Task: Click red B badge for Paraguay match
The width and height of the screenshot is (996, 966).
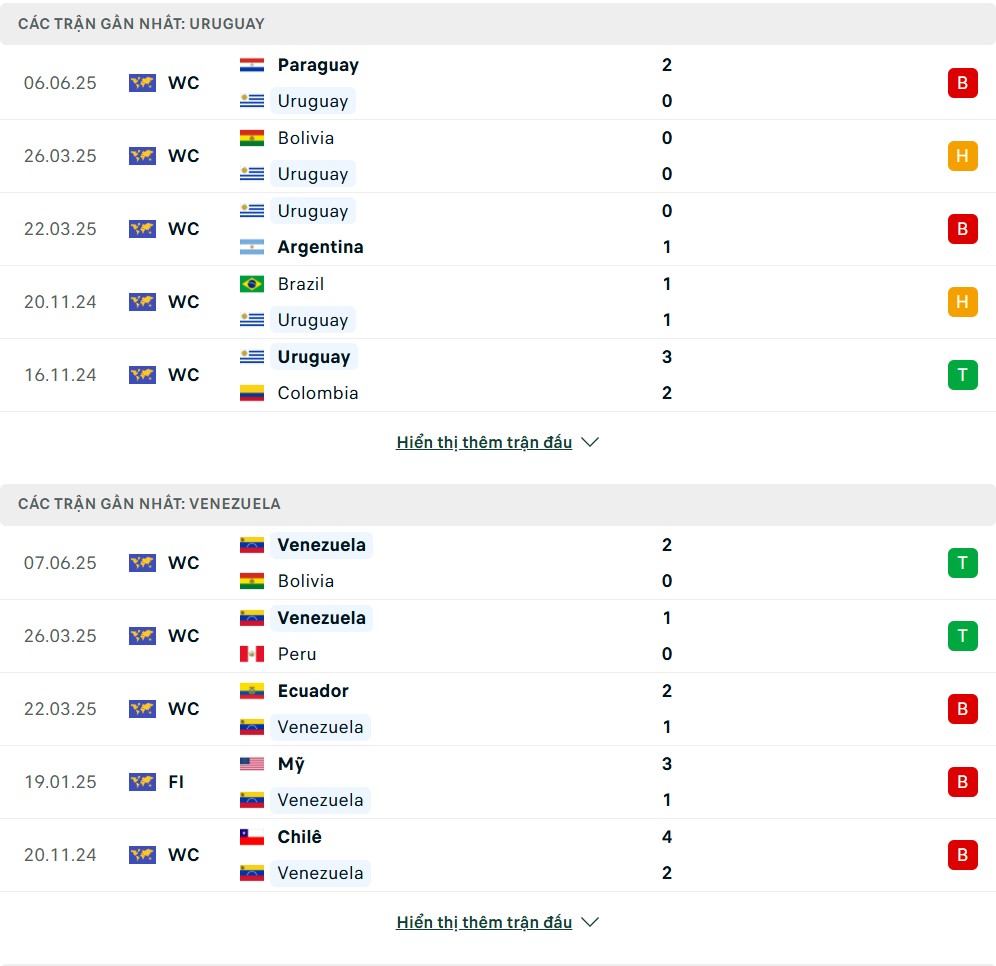Action: pos(962,83)
